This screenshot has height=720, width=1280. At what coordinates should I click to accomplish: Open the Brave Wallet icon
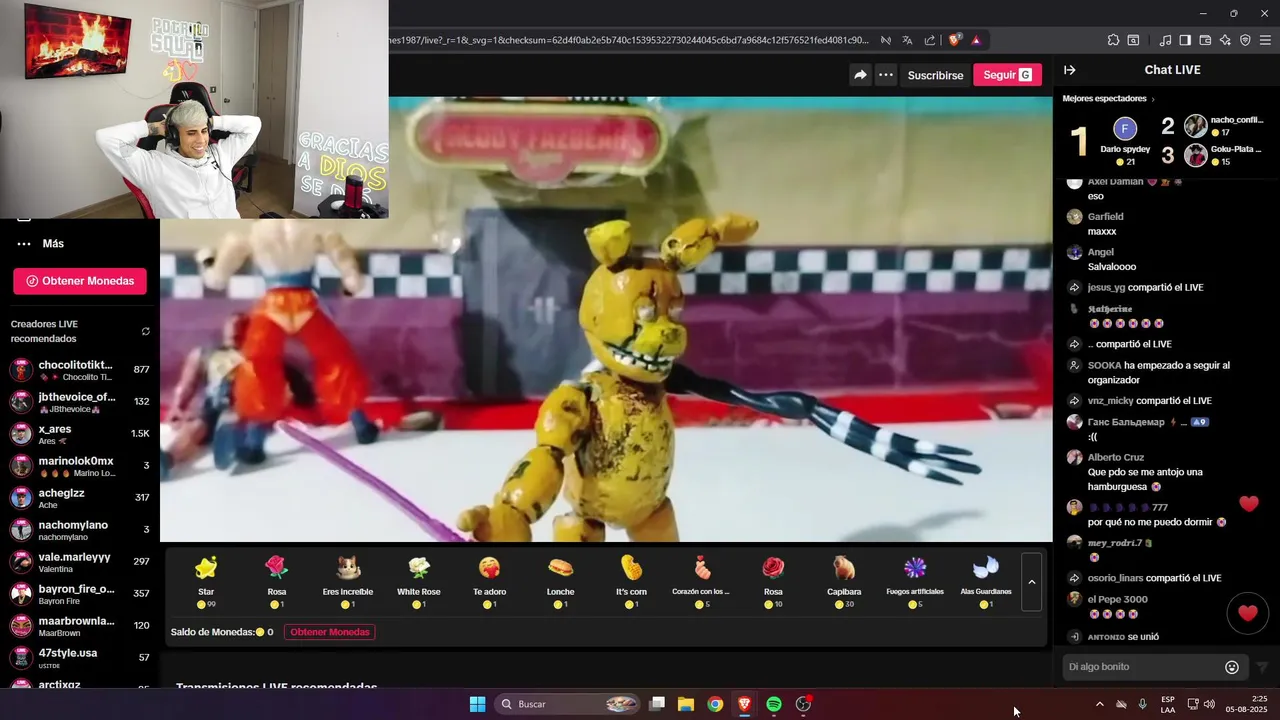tap(1205, 40)
